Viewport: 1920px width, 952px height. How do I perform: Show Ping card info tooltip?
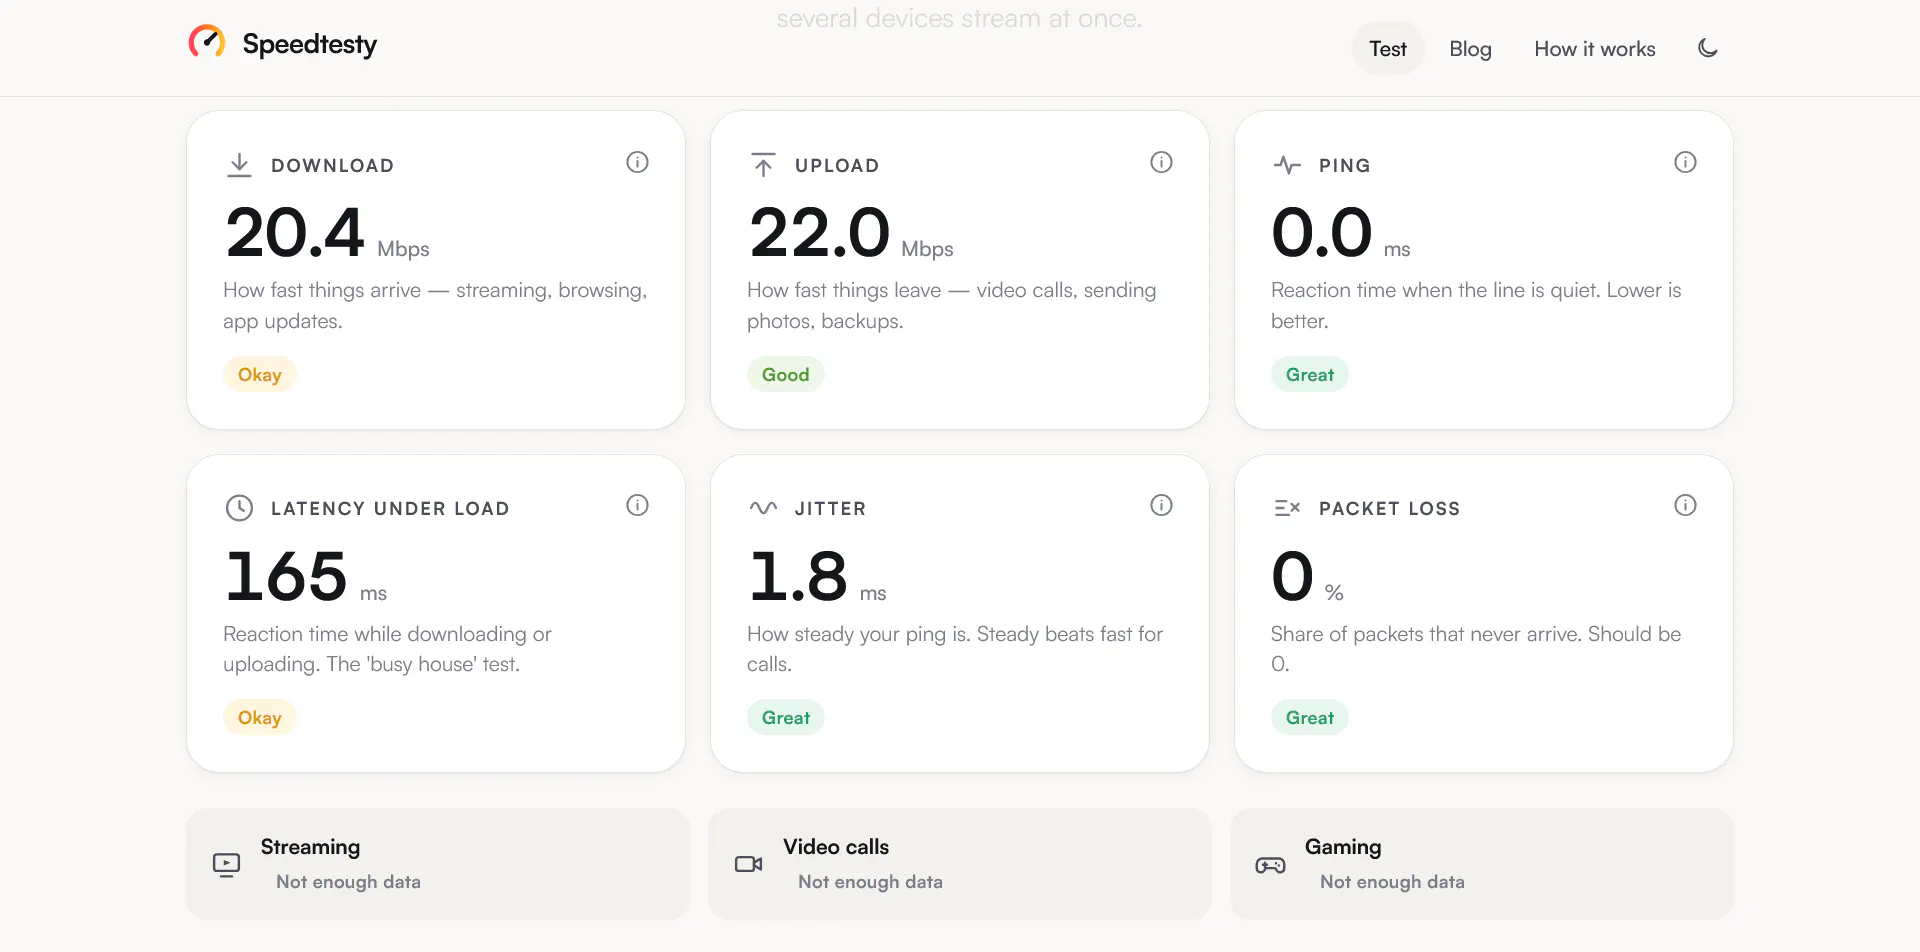click(1685, 162)
